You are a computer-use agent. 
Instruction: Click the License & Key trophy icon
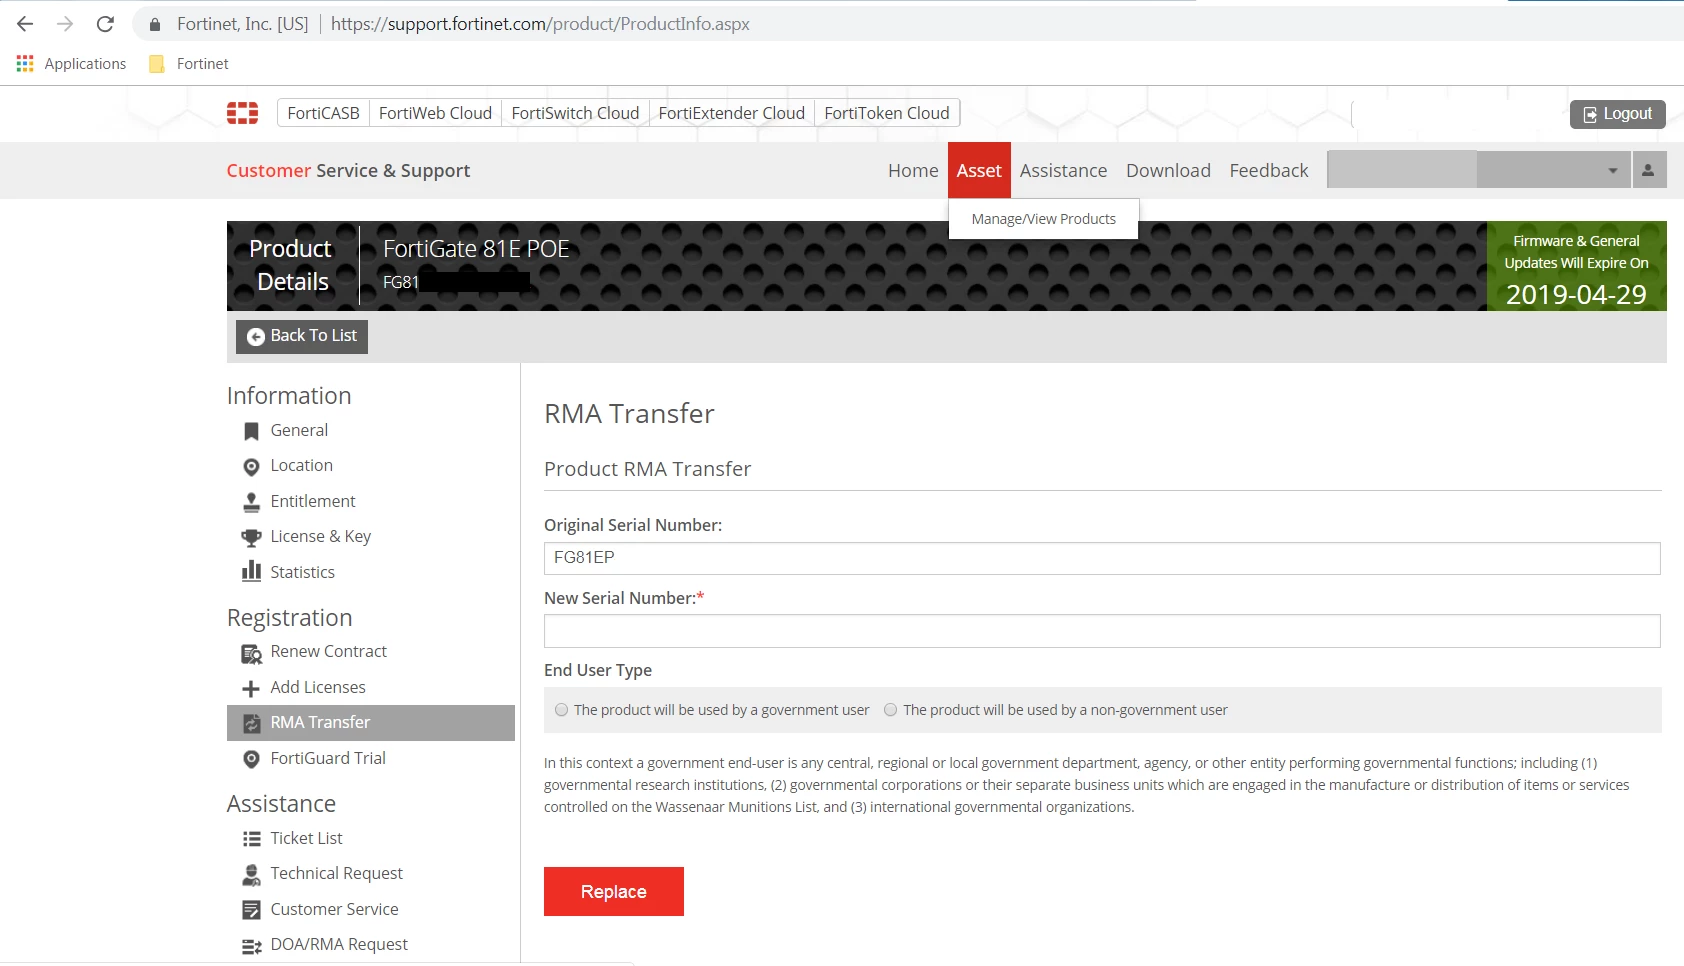point(251,537)
